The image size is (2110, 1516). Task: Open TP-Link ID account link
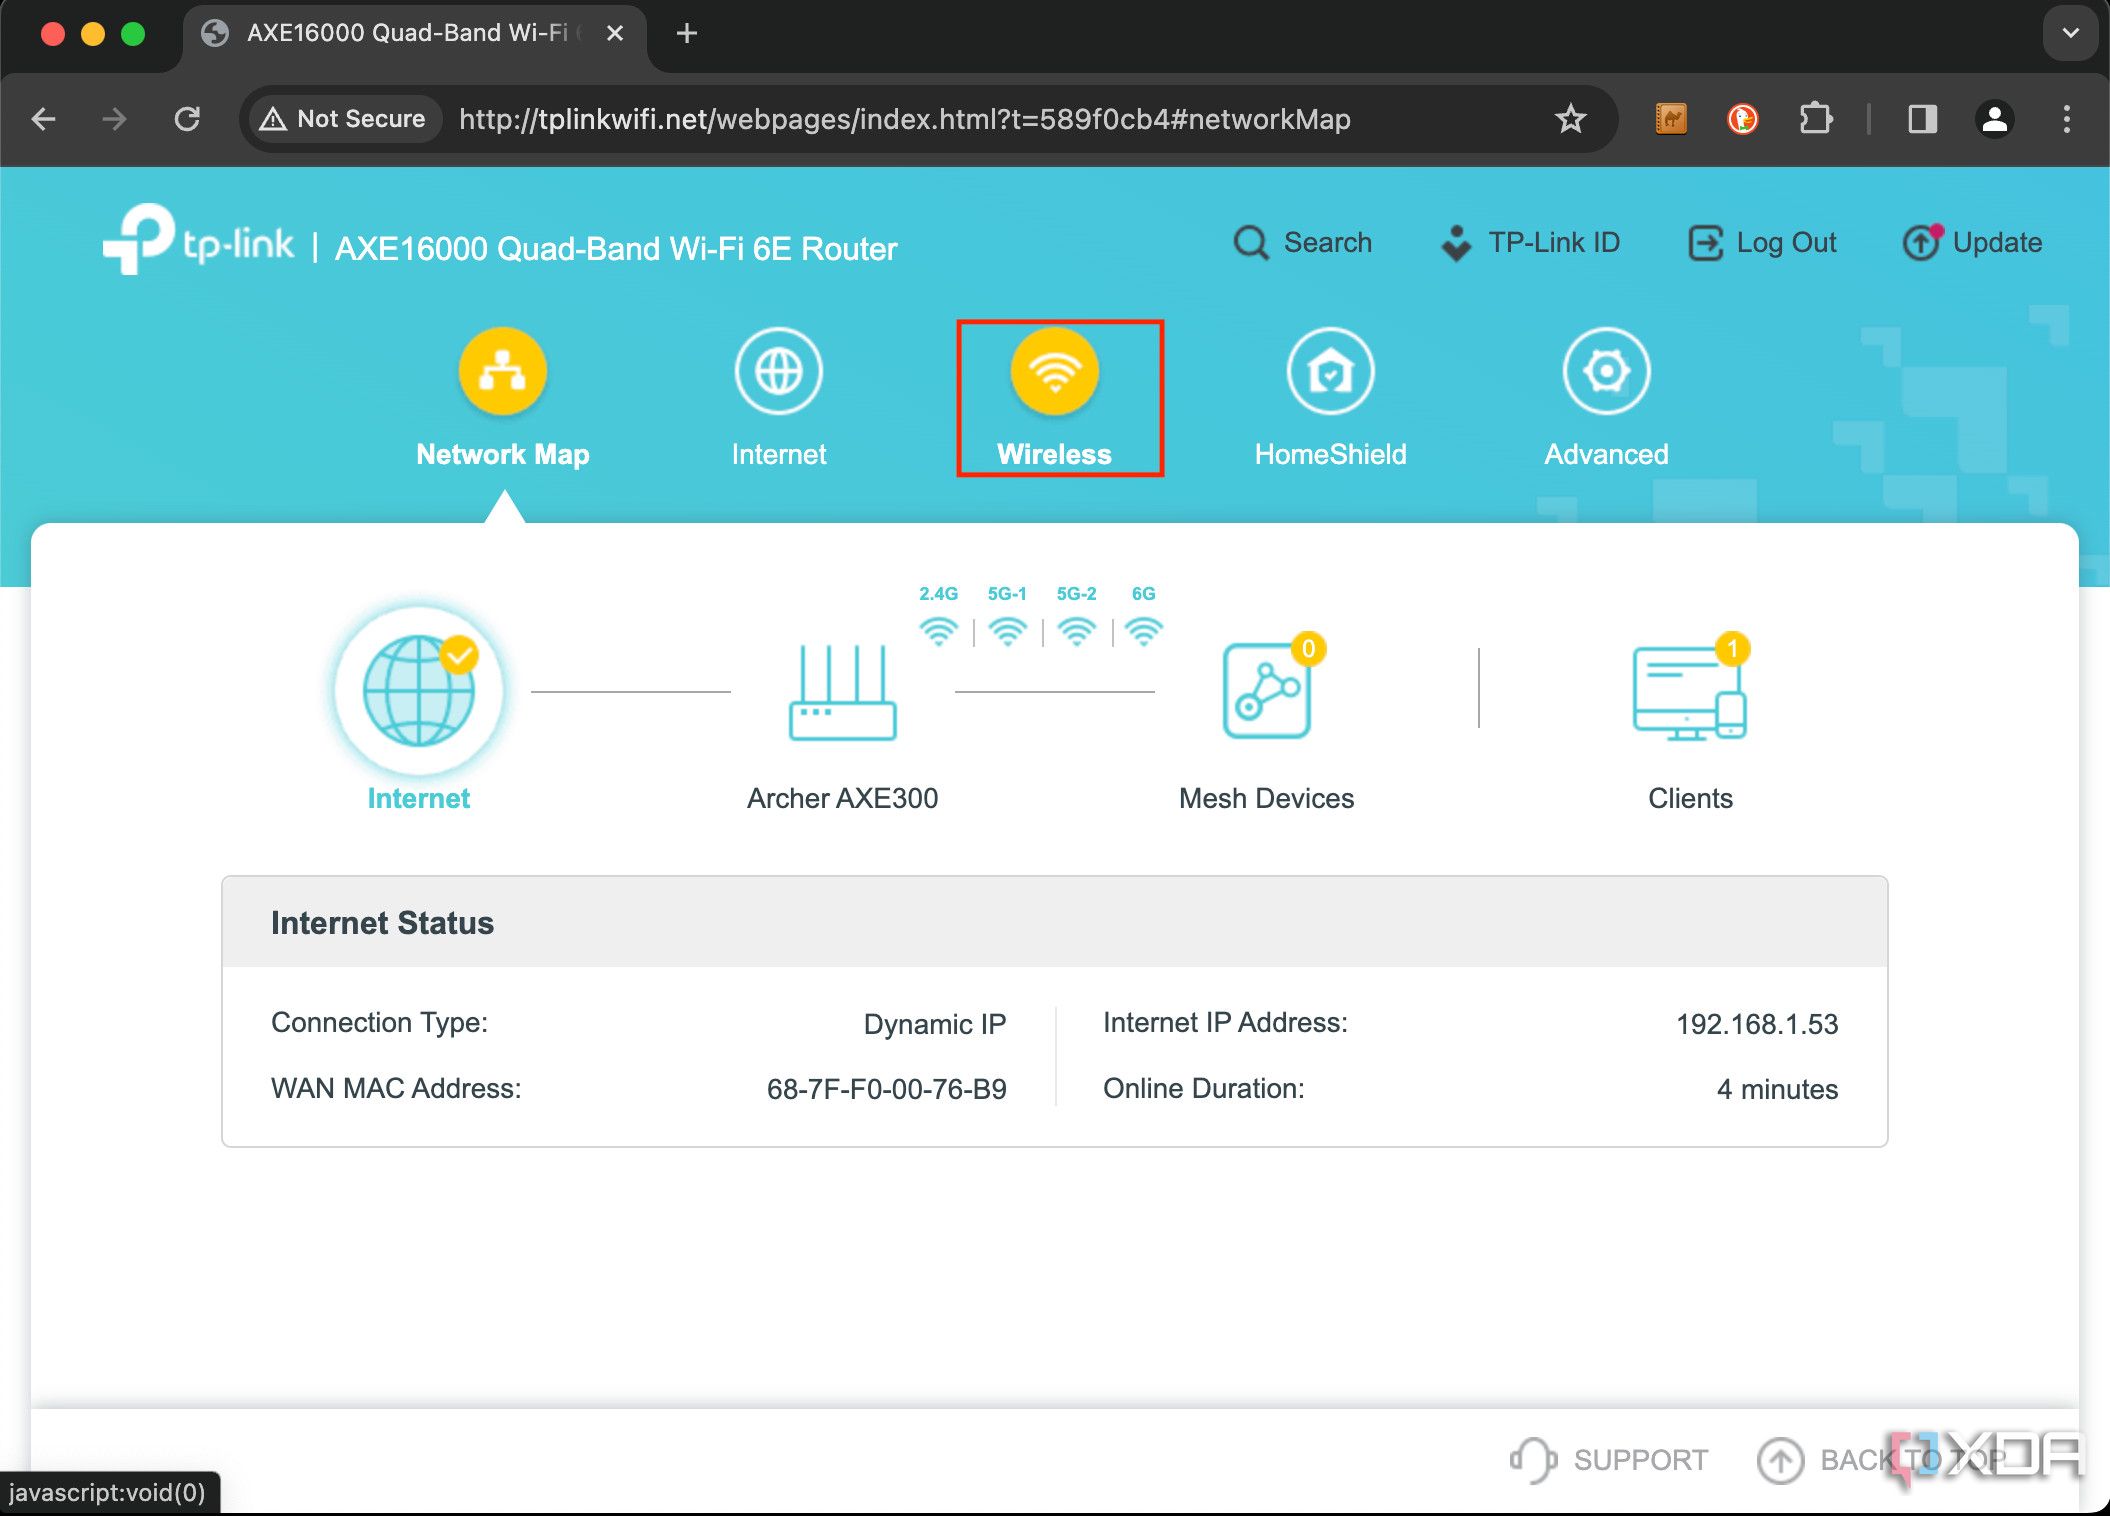click(1530, 242)
